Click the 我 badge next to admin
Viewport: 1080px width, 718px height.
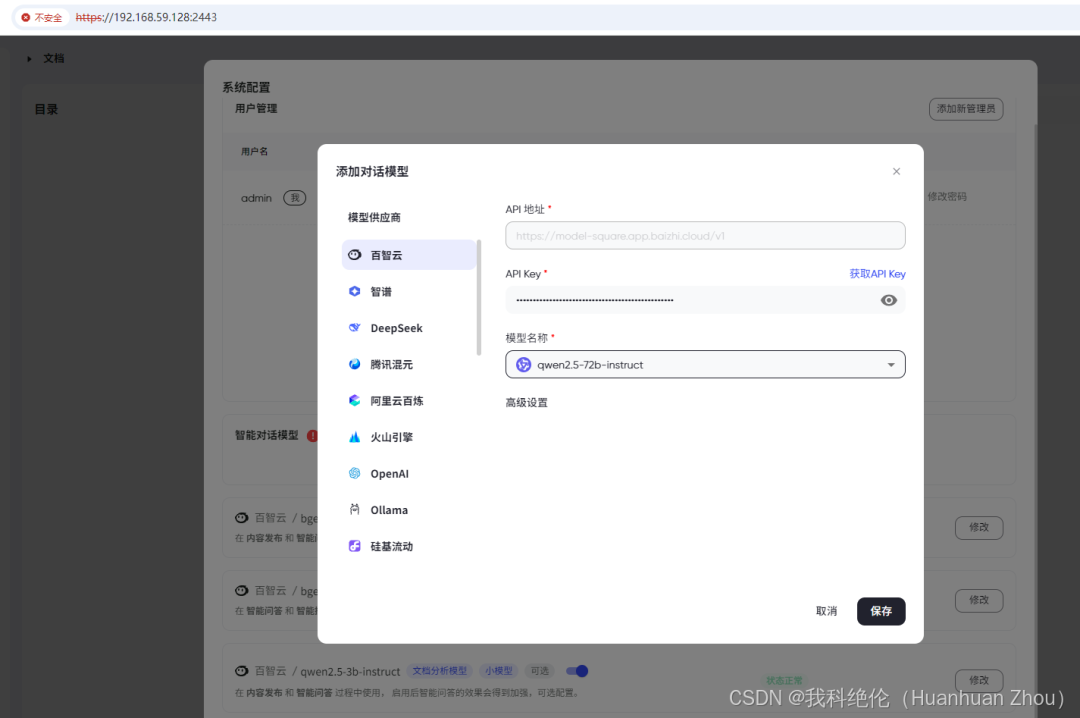tap(295, 198)
